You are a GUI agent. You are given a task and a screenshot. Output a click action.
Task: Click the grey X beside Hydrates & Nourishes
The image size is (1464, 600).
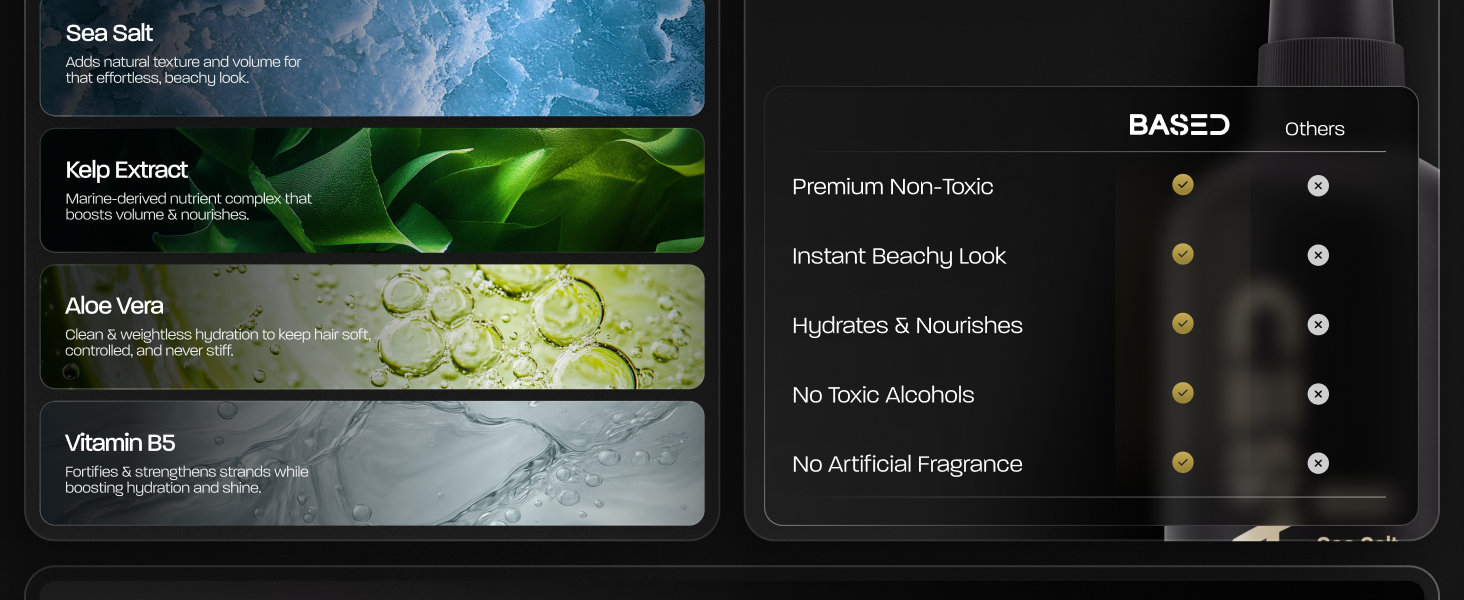tap(1318, 325)
